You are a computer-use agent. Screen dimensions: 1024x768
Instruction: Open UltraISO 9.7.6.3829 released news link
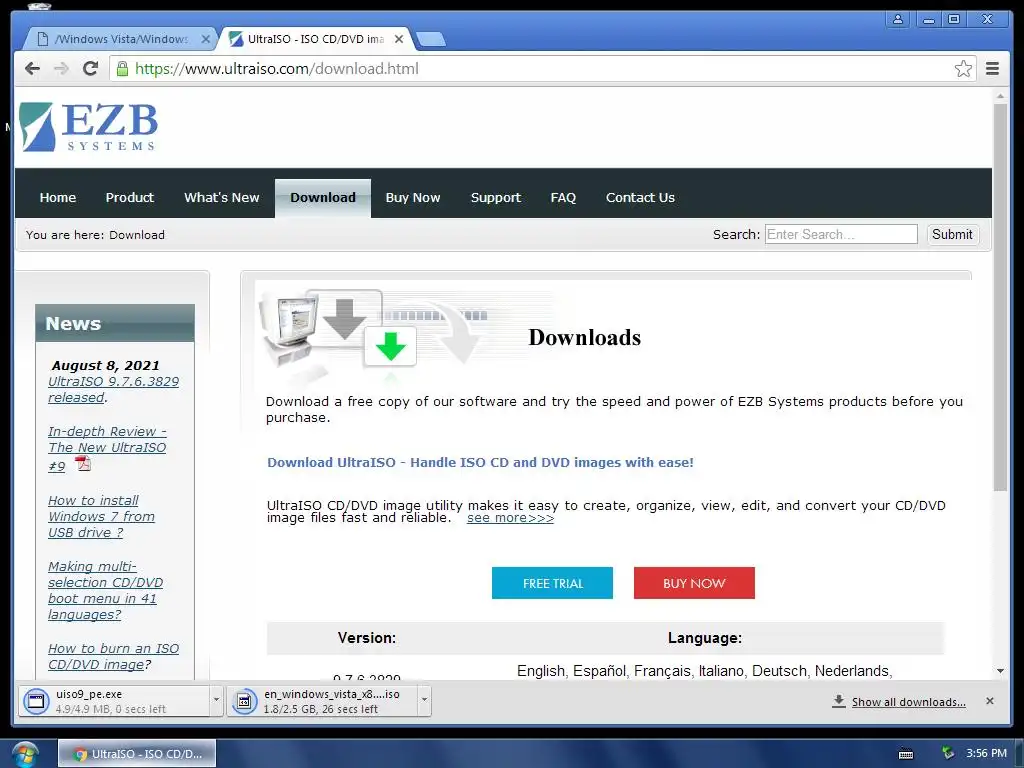click(x=113, y=389)
